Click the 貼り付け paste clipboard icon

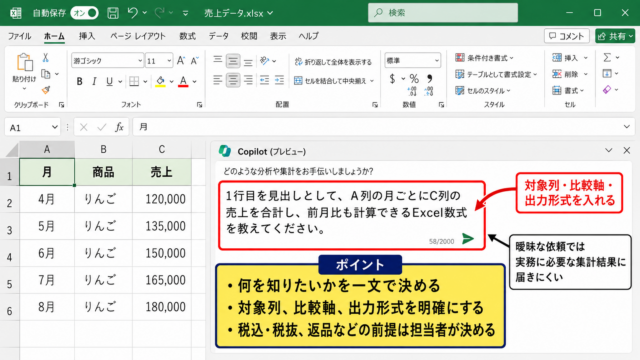(x=24, y=62)
